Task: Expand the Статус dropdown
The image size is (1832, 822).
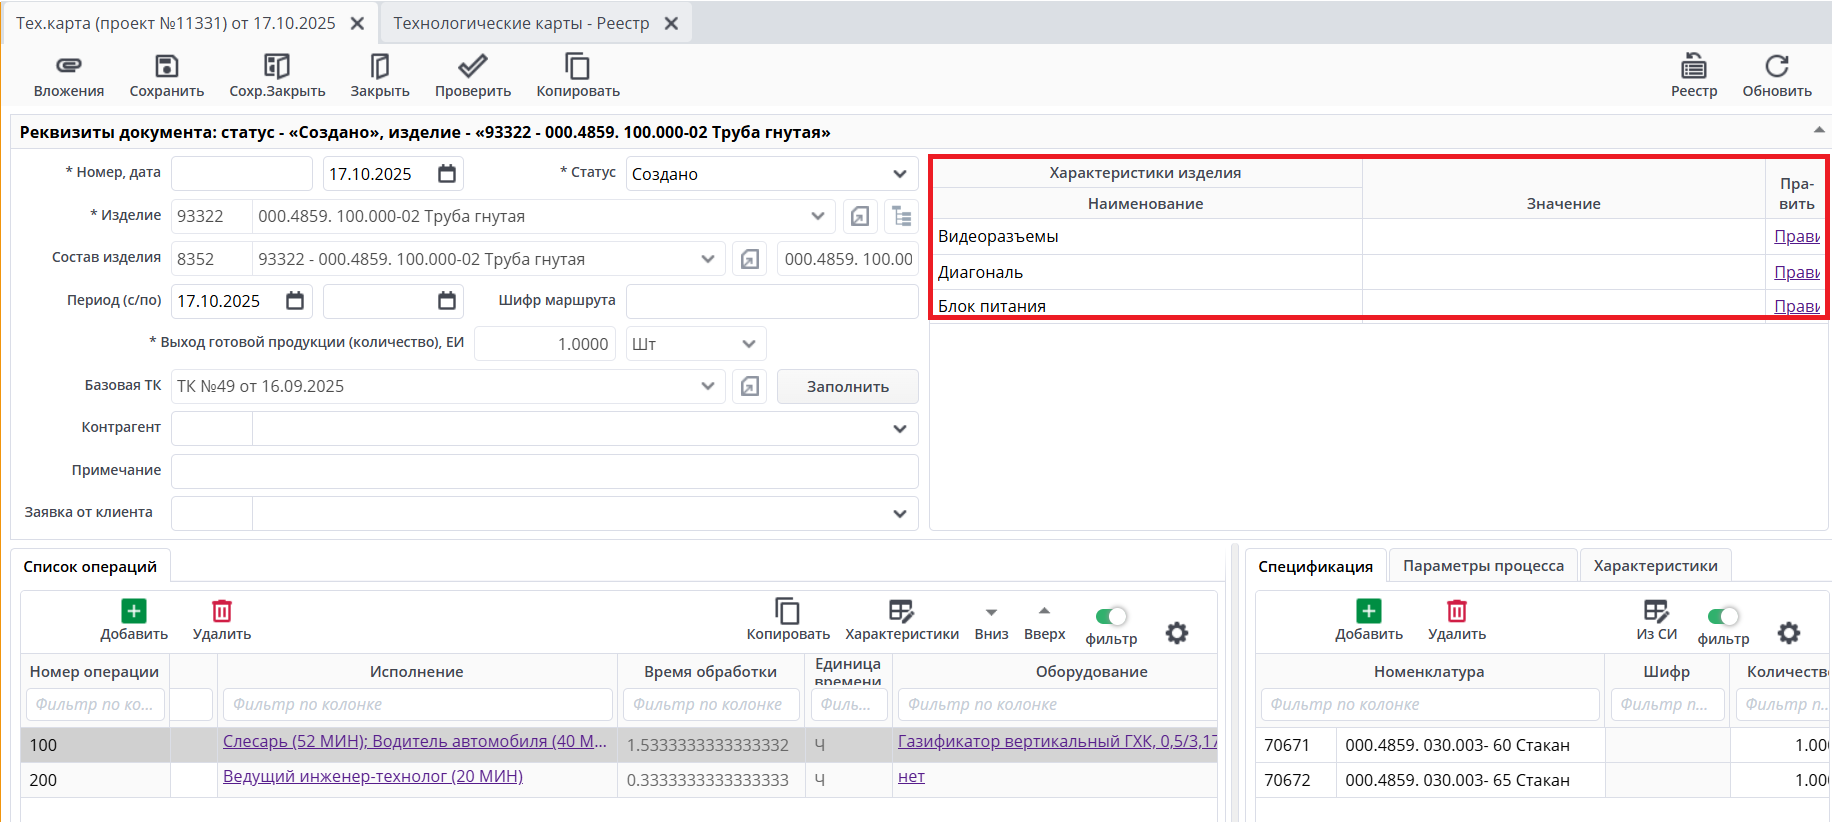Action: pos(899,174)
